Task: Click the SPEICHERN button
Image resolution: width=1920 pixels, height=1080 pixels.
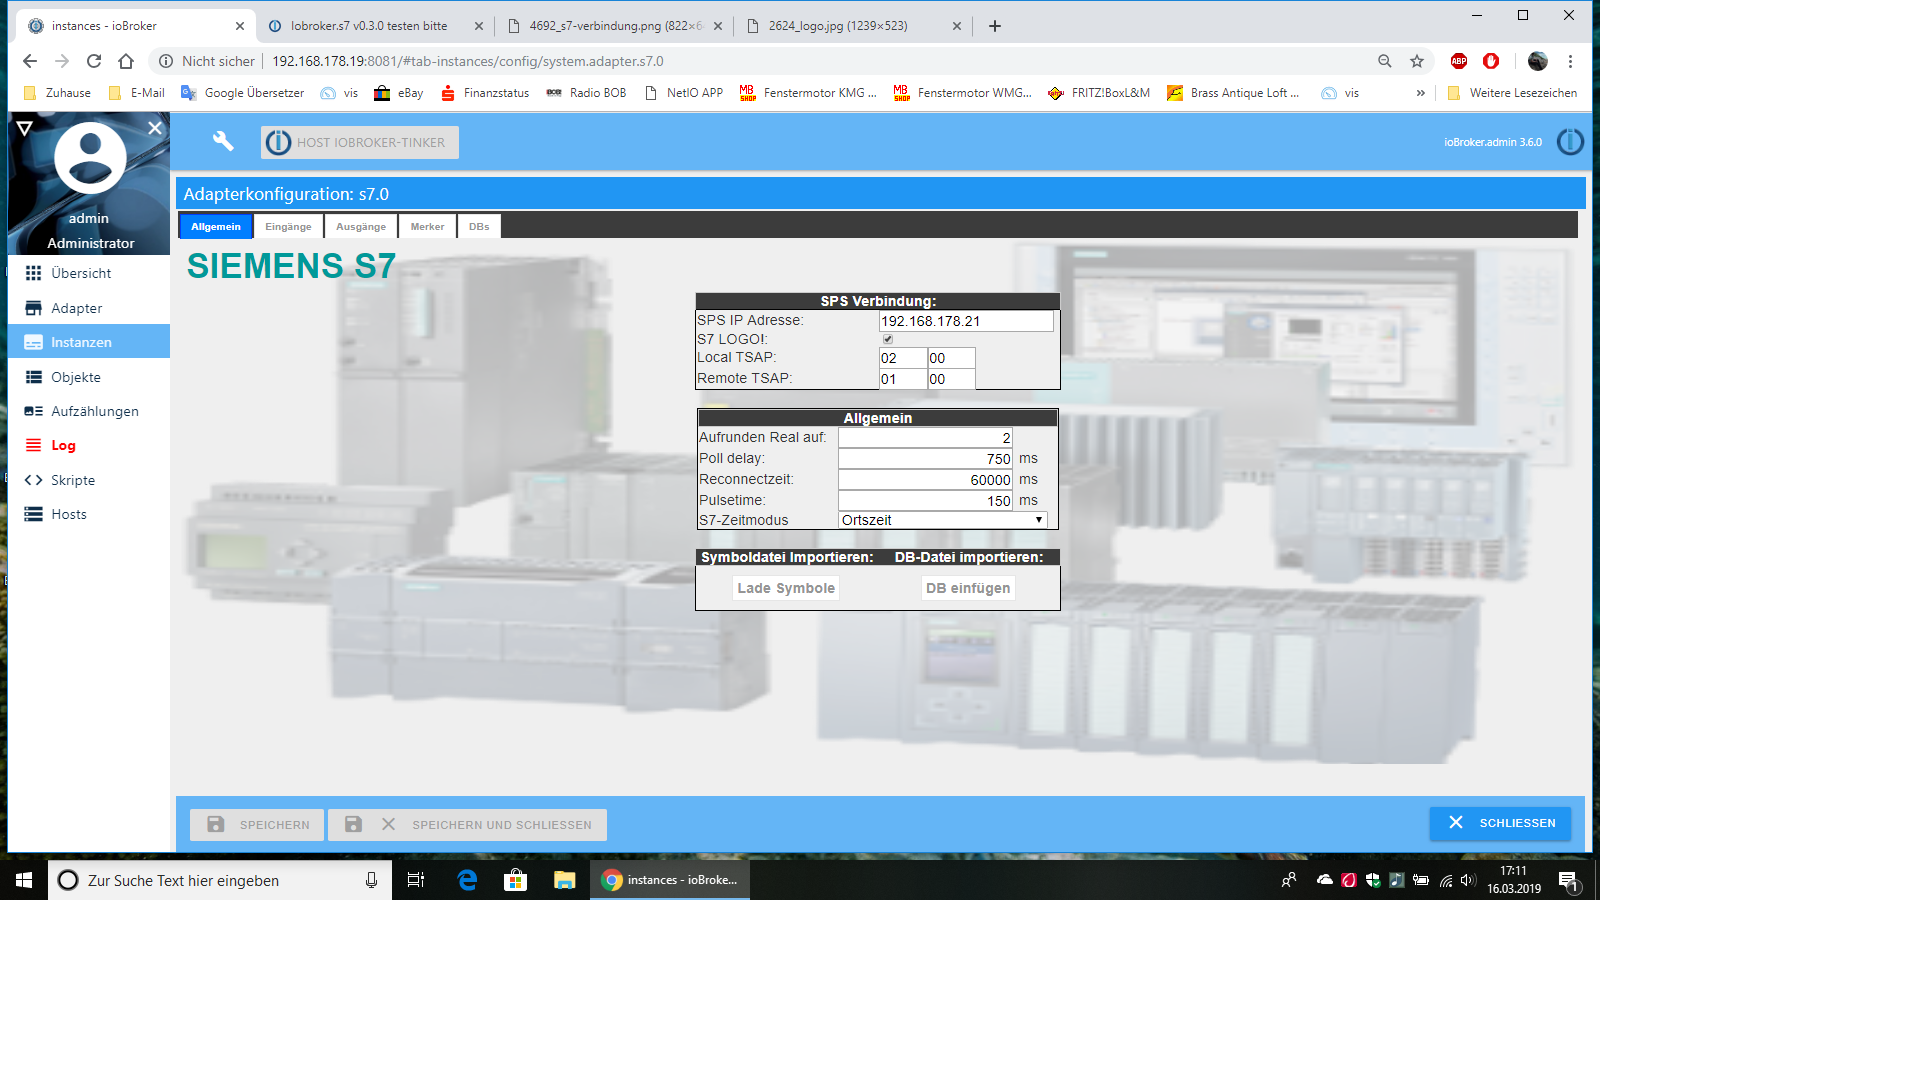Action: pos(257,825)
